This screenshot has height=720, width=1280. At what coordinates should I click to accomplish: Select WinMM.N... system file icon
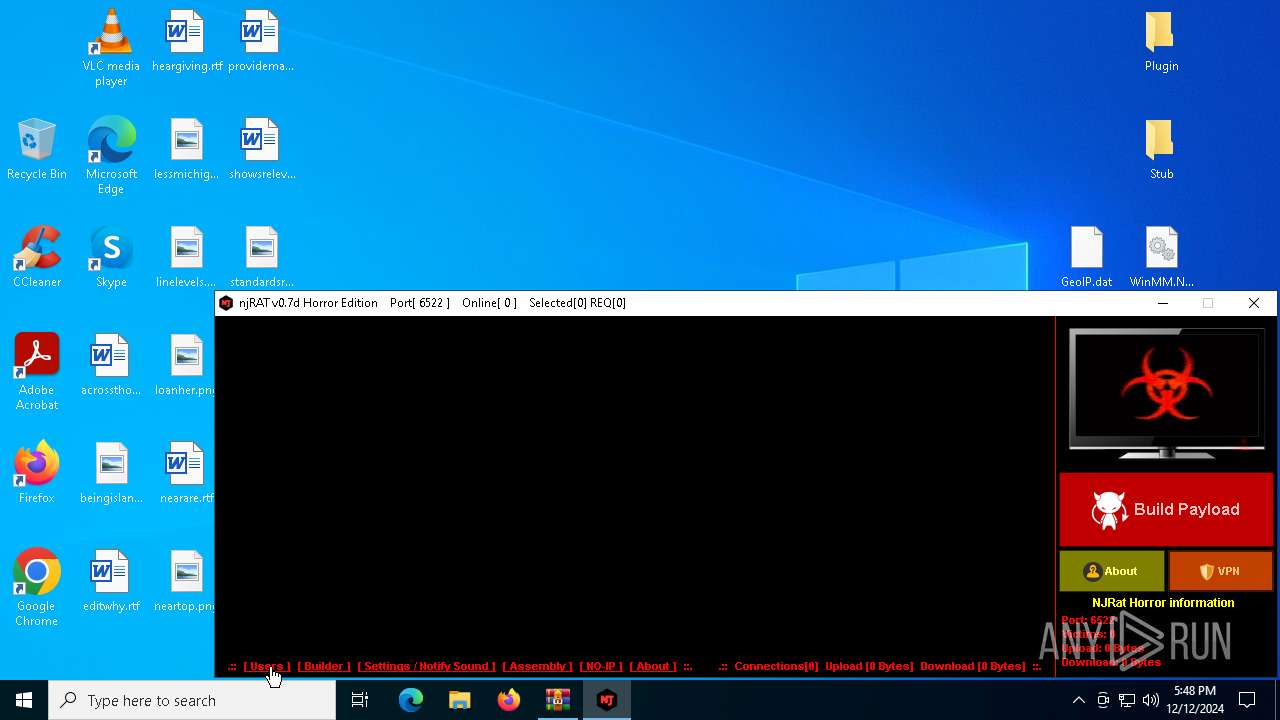click(1161, 257)
